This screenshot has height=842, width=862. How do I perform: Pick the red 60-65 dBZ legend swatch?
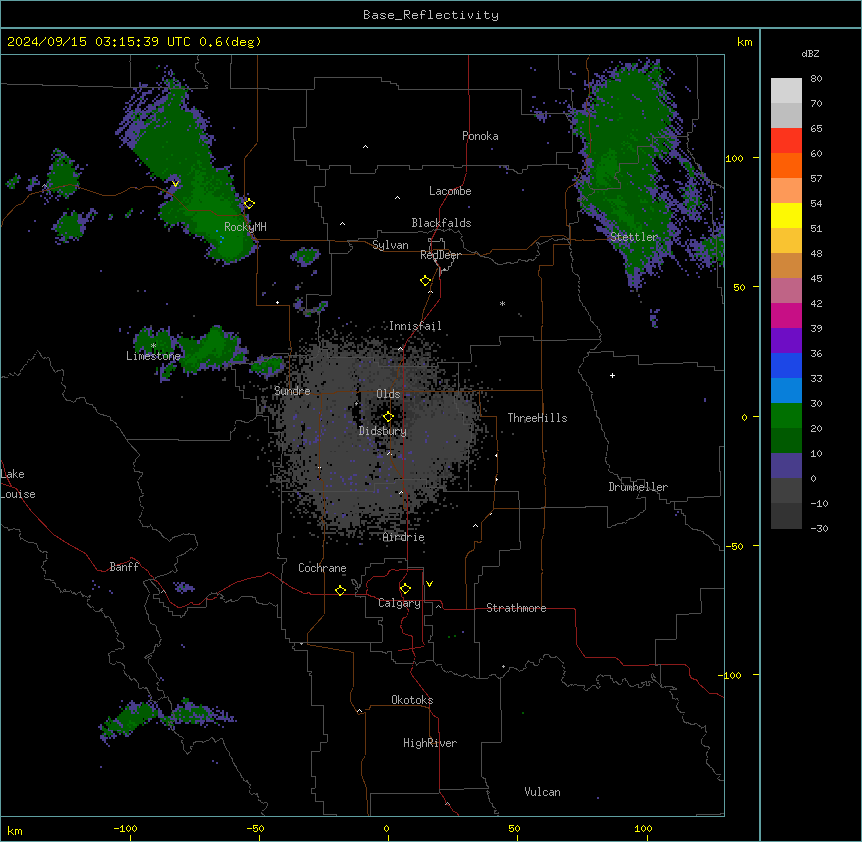[x=786, y=140]
